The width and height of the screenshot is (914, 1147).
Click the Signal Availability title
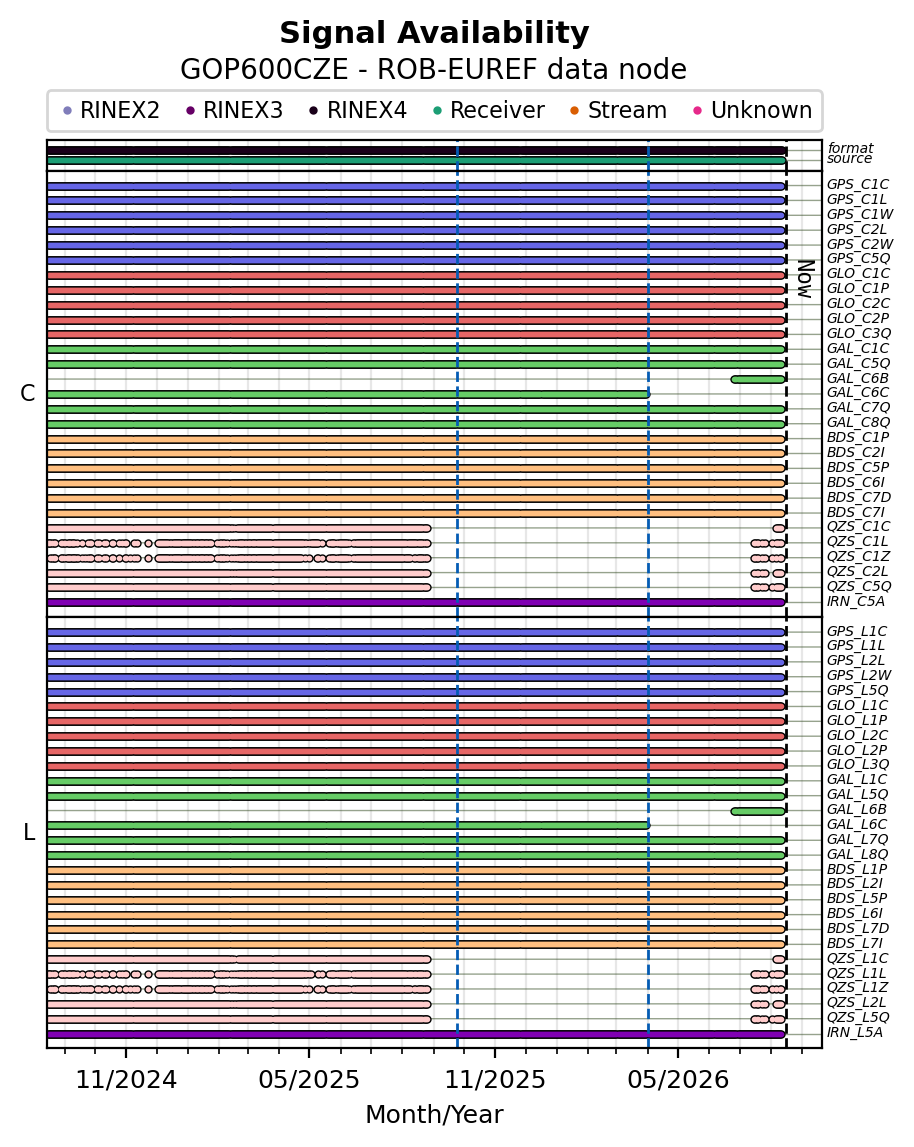[x=435, y=34]
